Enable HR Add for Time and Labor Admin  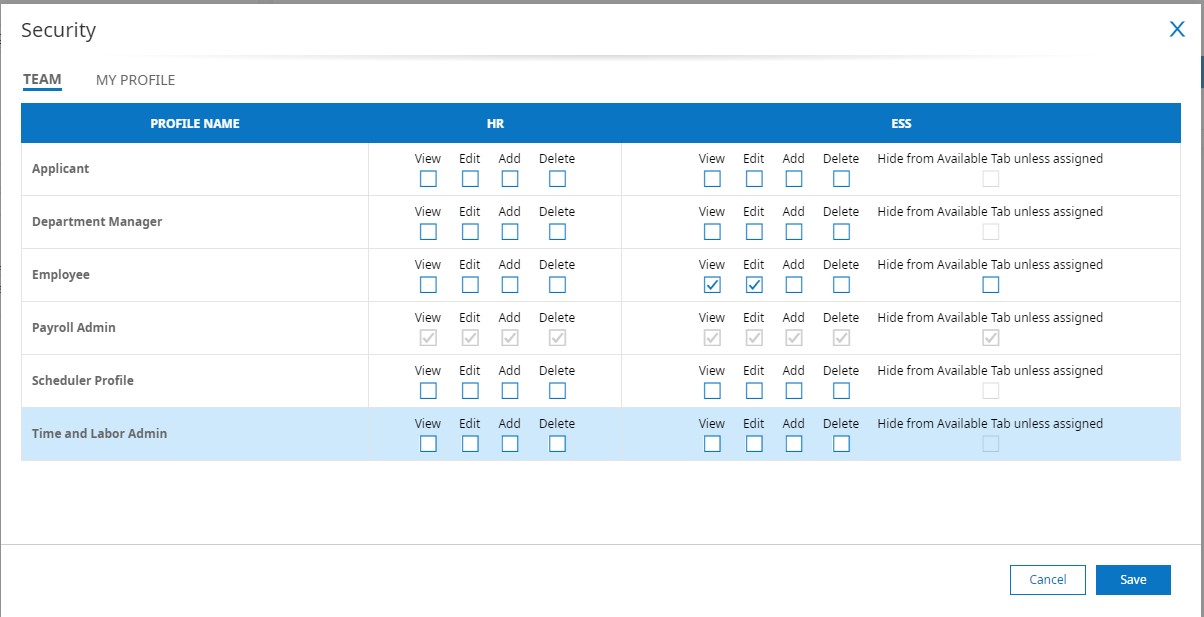tap(510, 444)
